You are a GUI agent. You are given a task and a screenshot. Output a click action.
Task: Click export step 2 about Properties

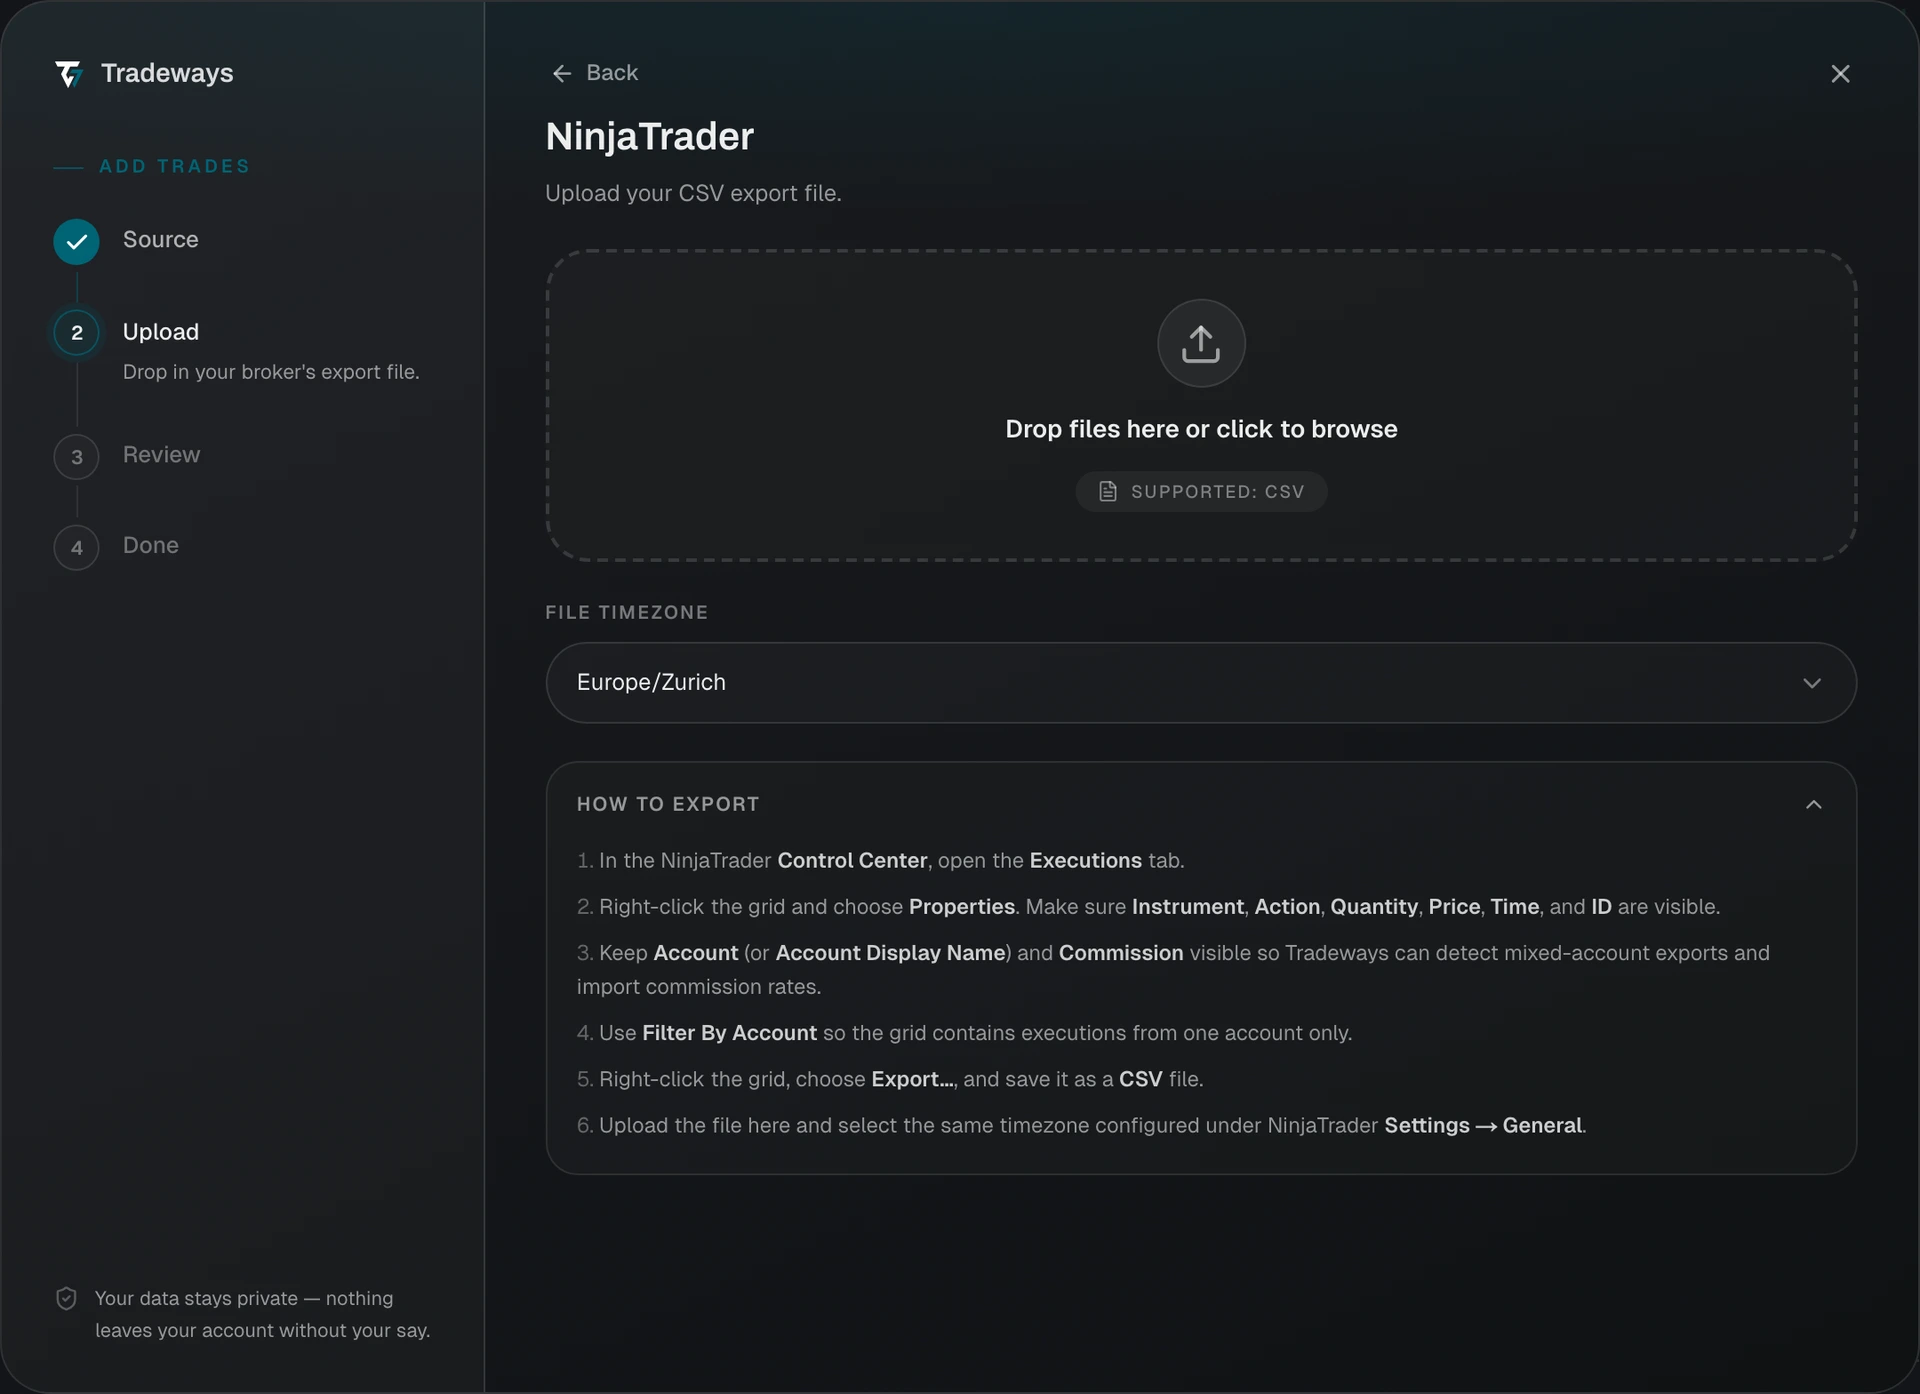click(x=1148, y=907)
